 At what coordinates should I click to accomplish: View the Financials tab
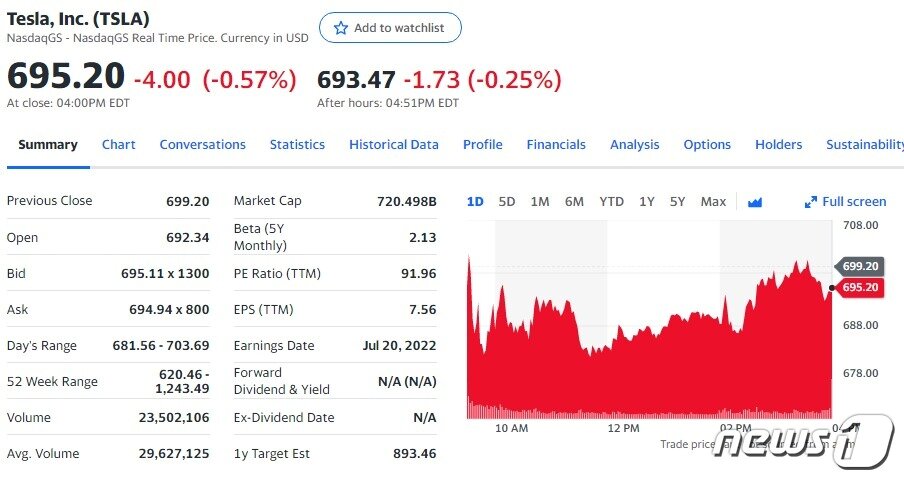point(556,145)
